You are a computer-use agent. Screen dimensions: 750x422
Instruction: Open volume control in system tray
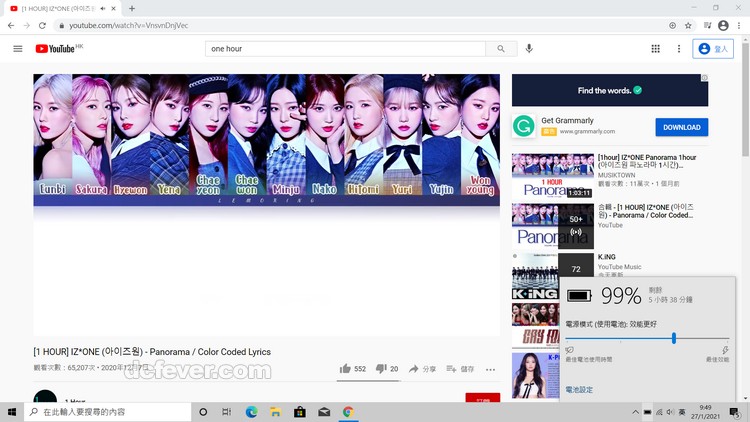[670, 412]
